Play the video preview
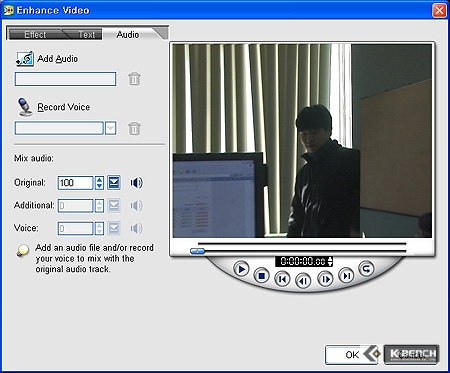This screenshot has height=373, width=450. (241, 269)
